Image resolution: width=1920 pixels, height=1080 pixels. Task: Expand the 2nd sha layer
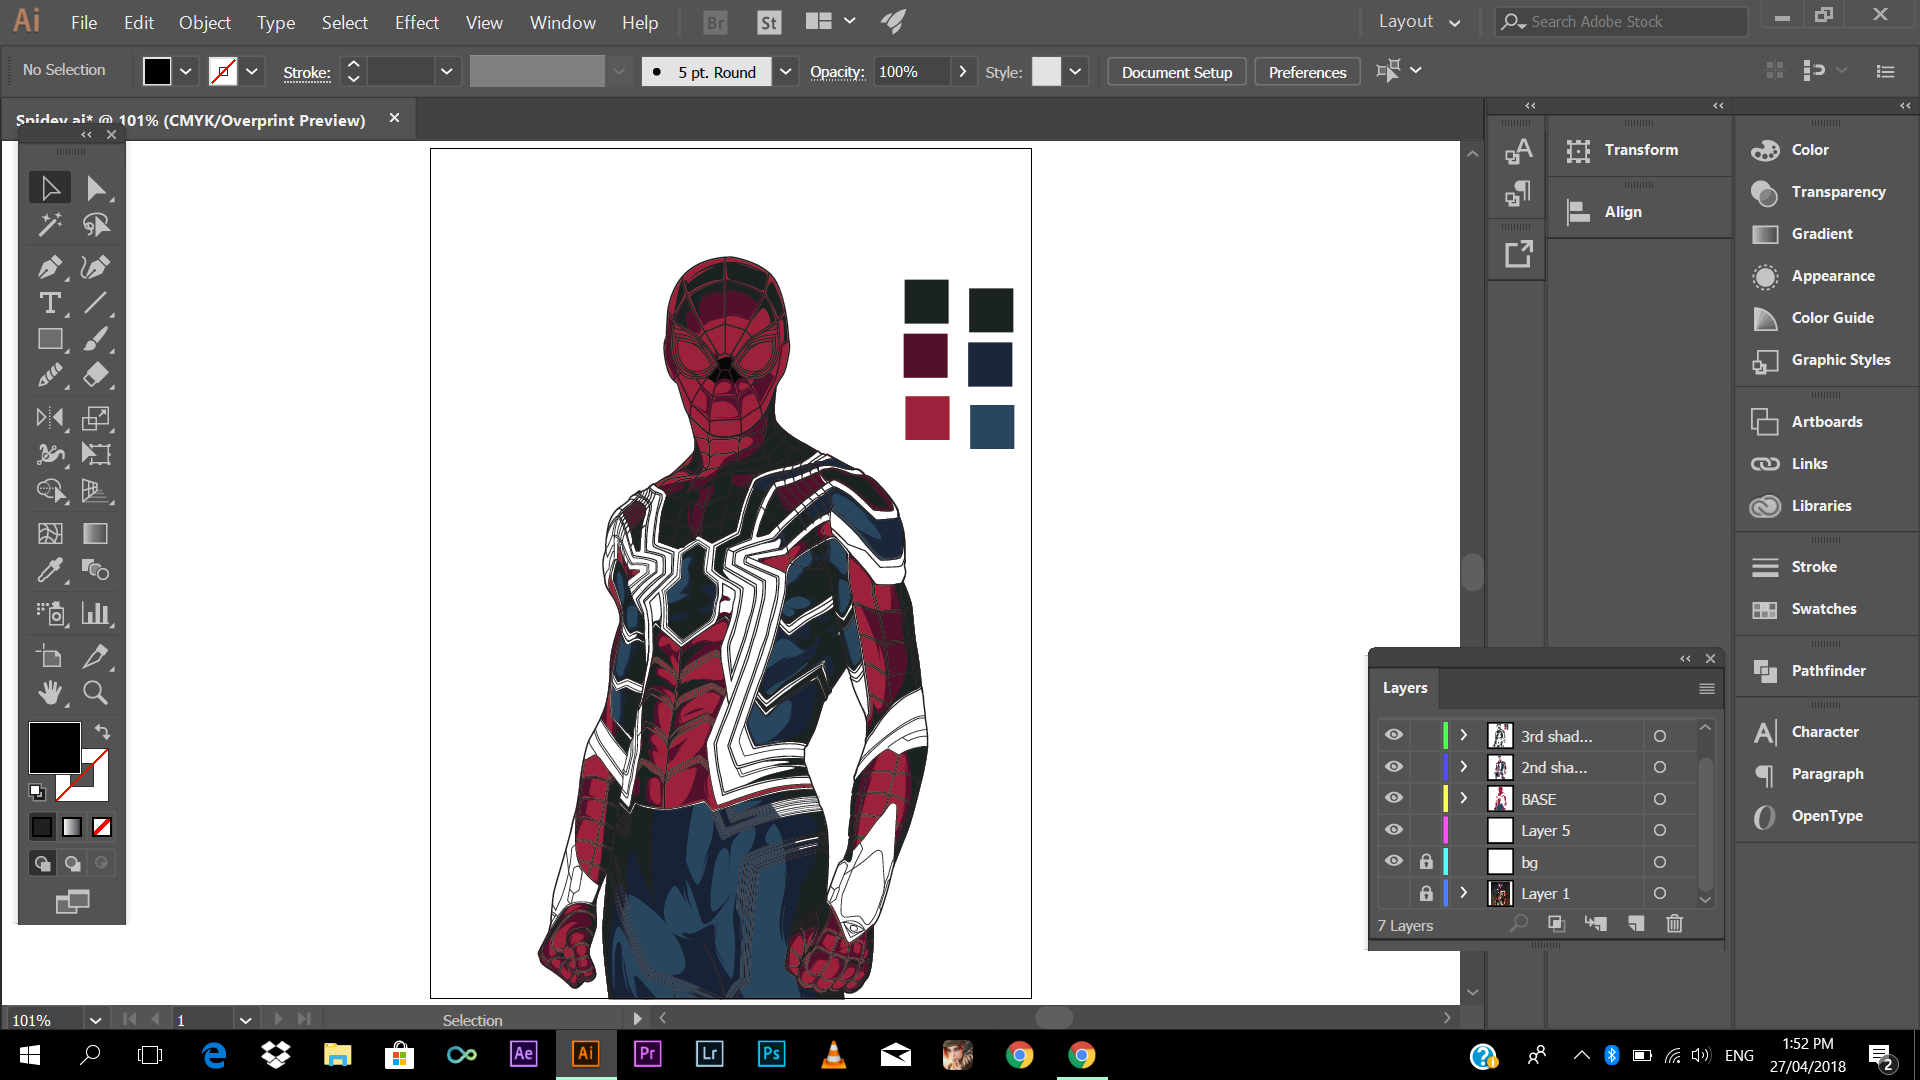point(1464,767)
